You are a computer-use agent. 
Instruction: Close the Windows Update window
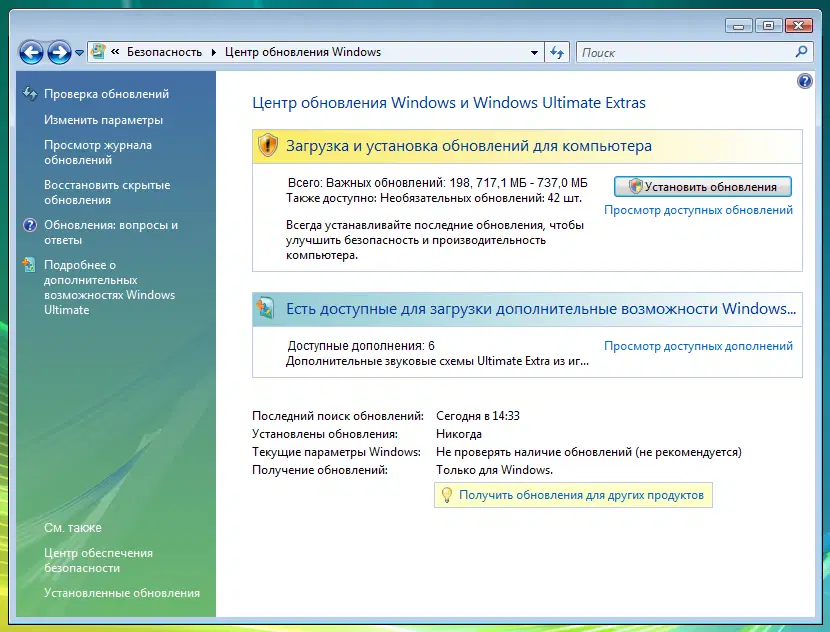click(x=799, y=25)
